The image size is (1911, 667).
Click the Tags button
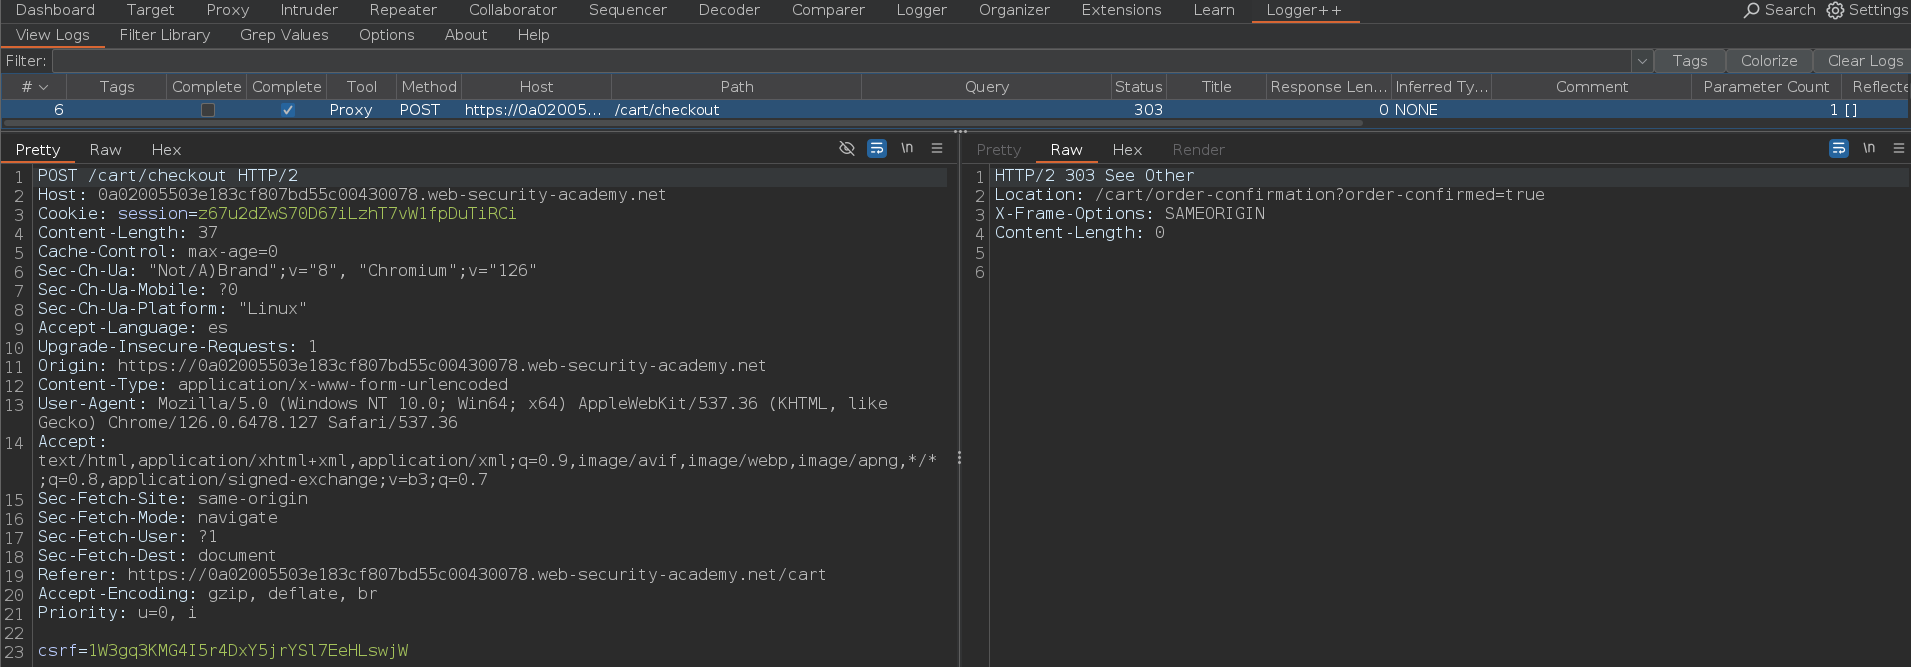click(x=1690, y=61)
